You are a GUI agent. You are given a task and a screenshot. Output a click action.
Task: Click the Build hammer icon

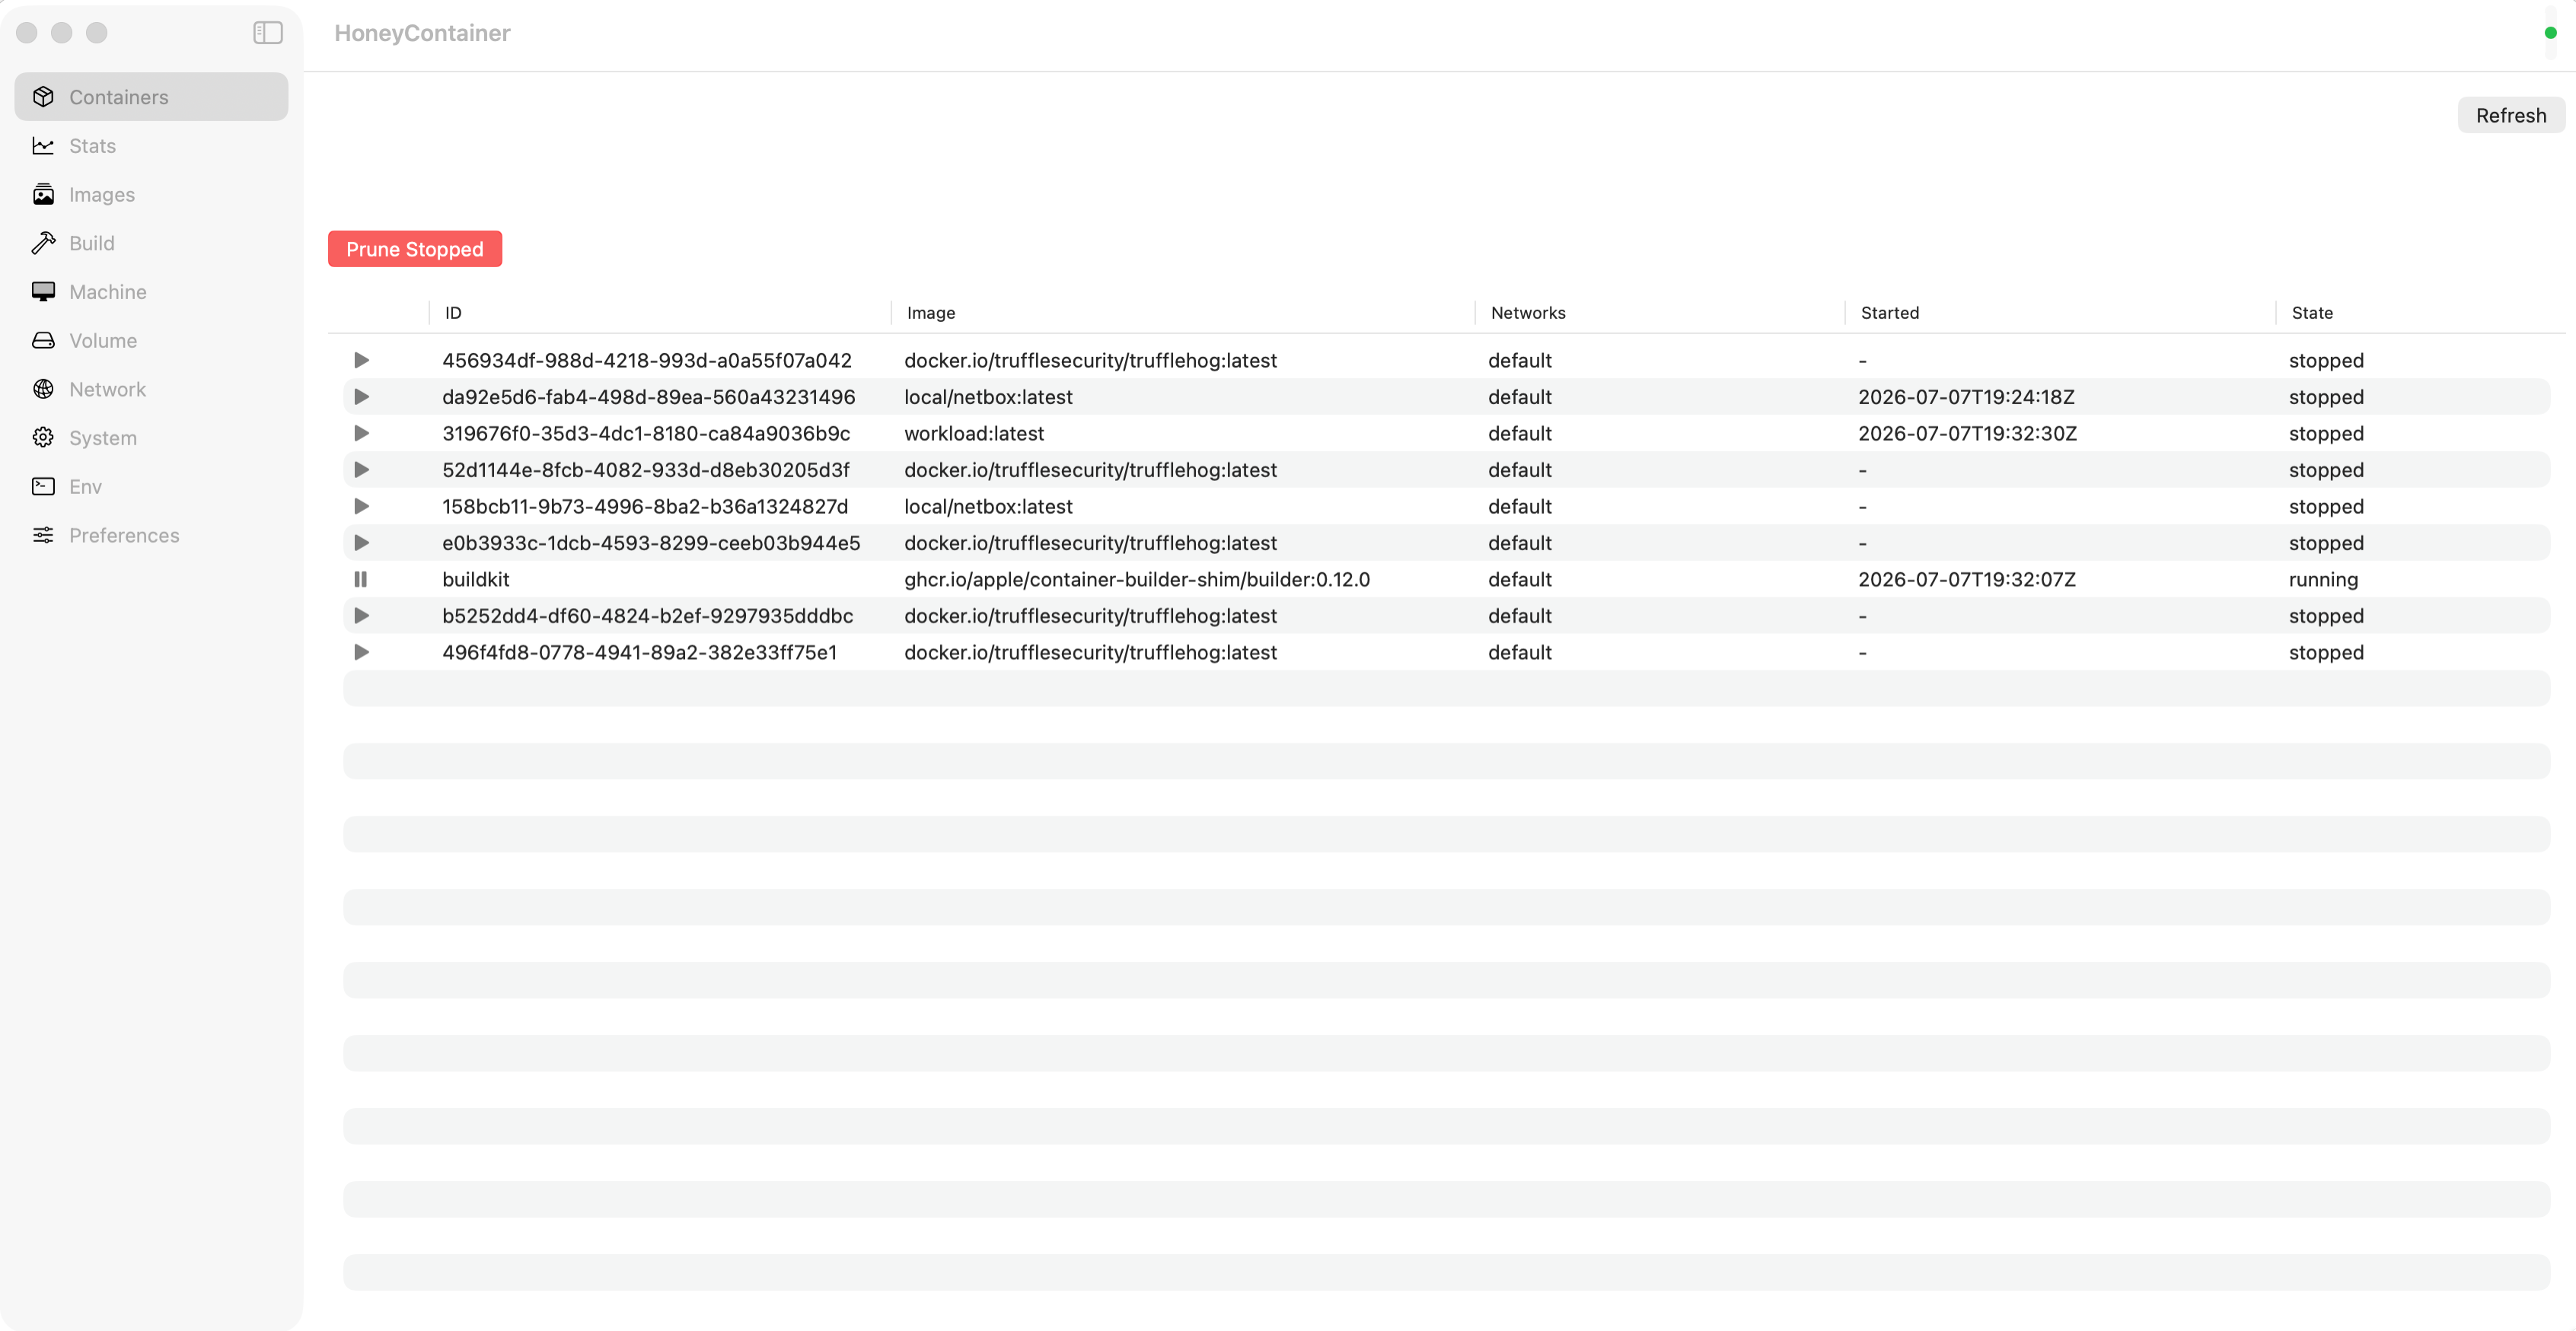43,243
